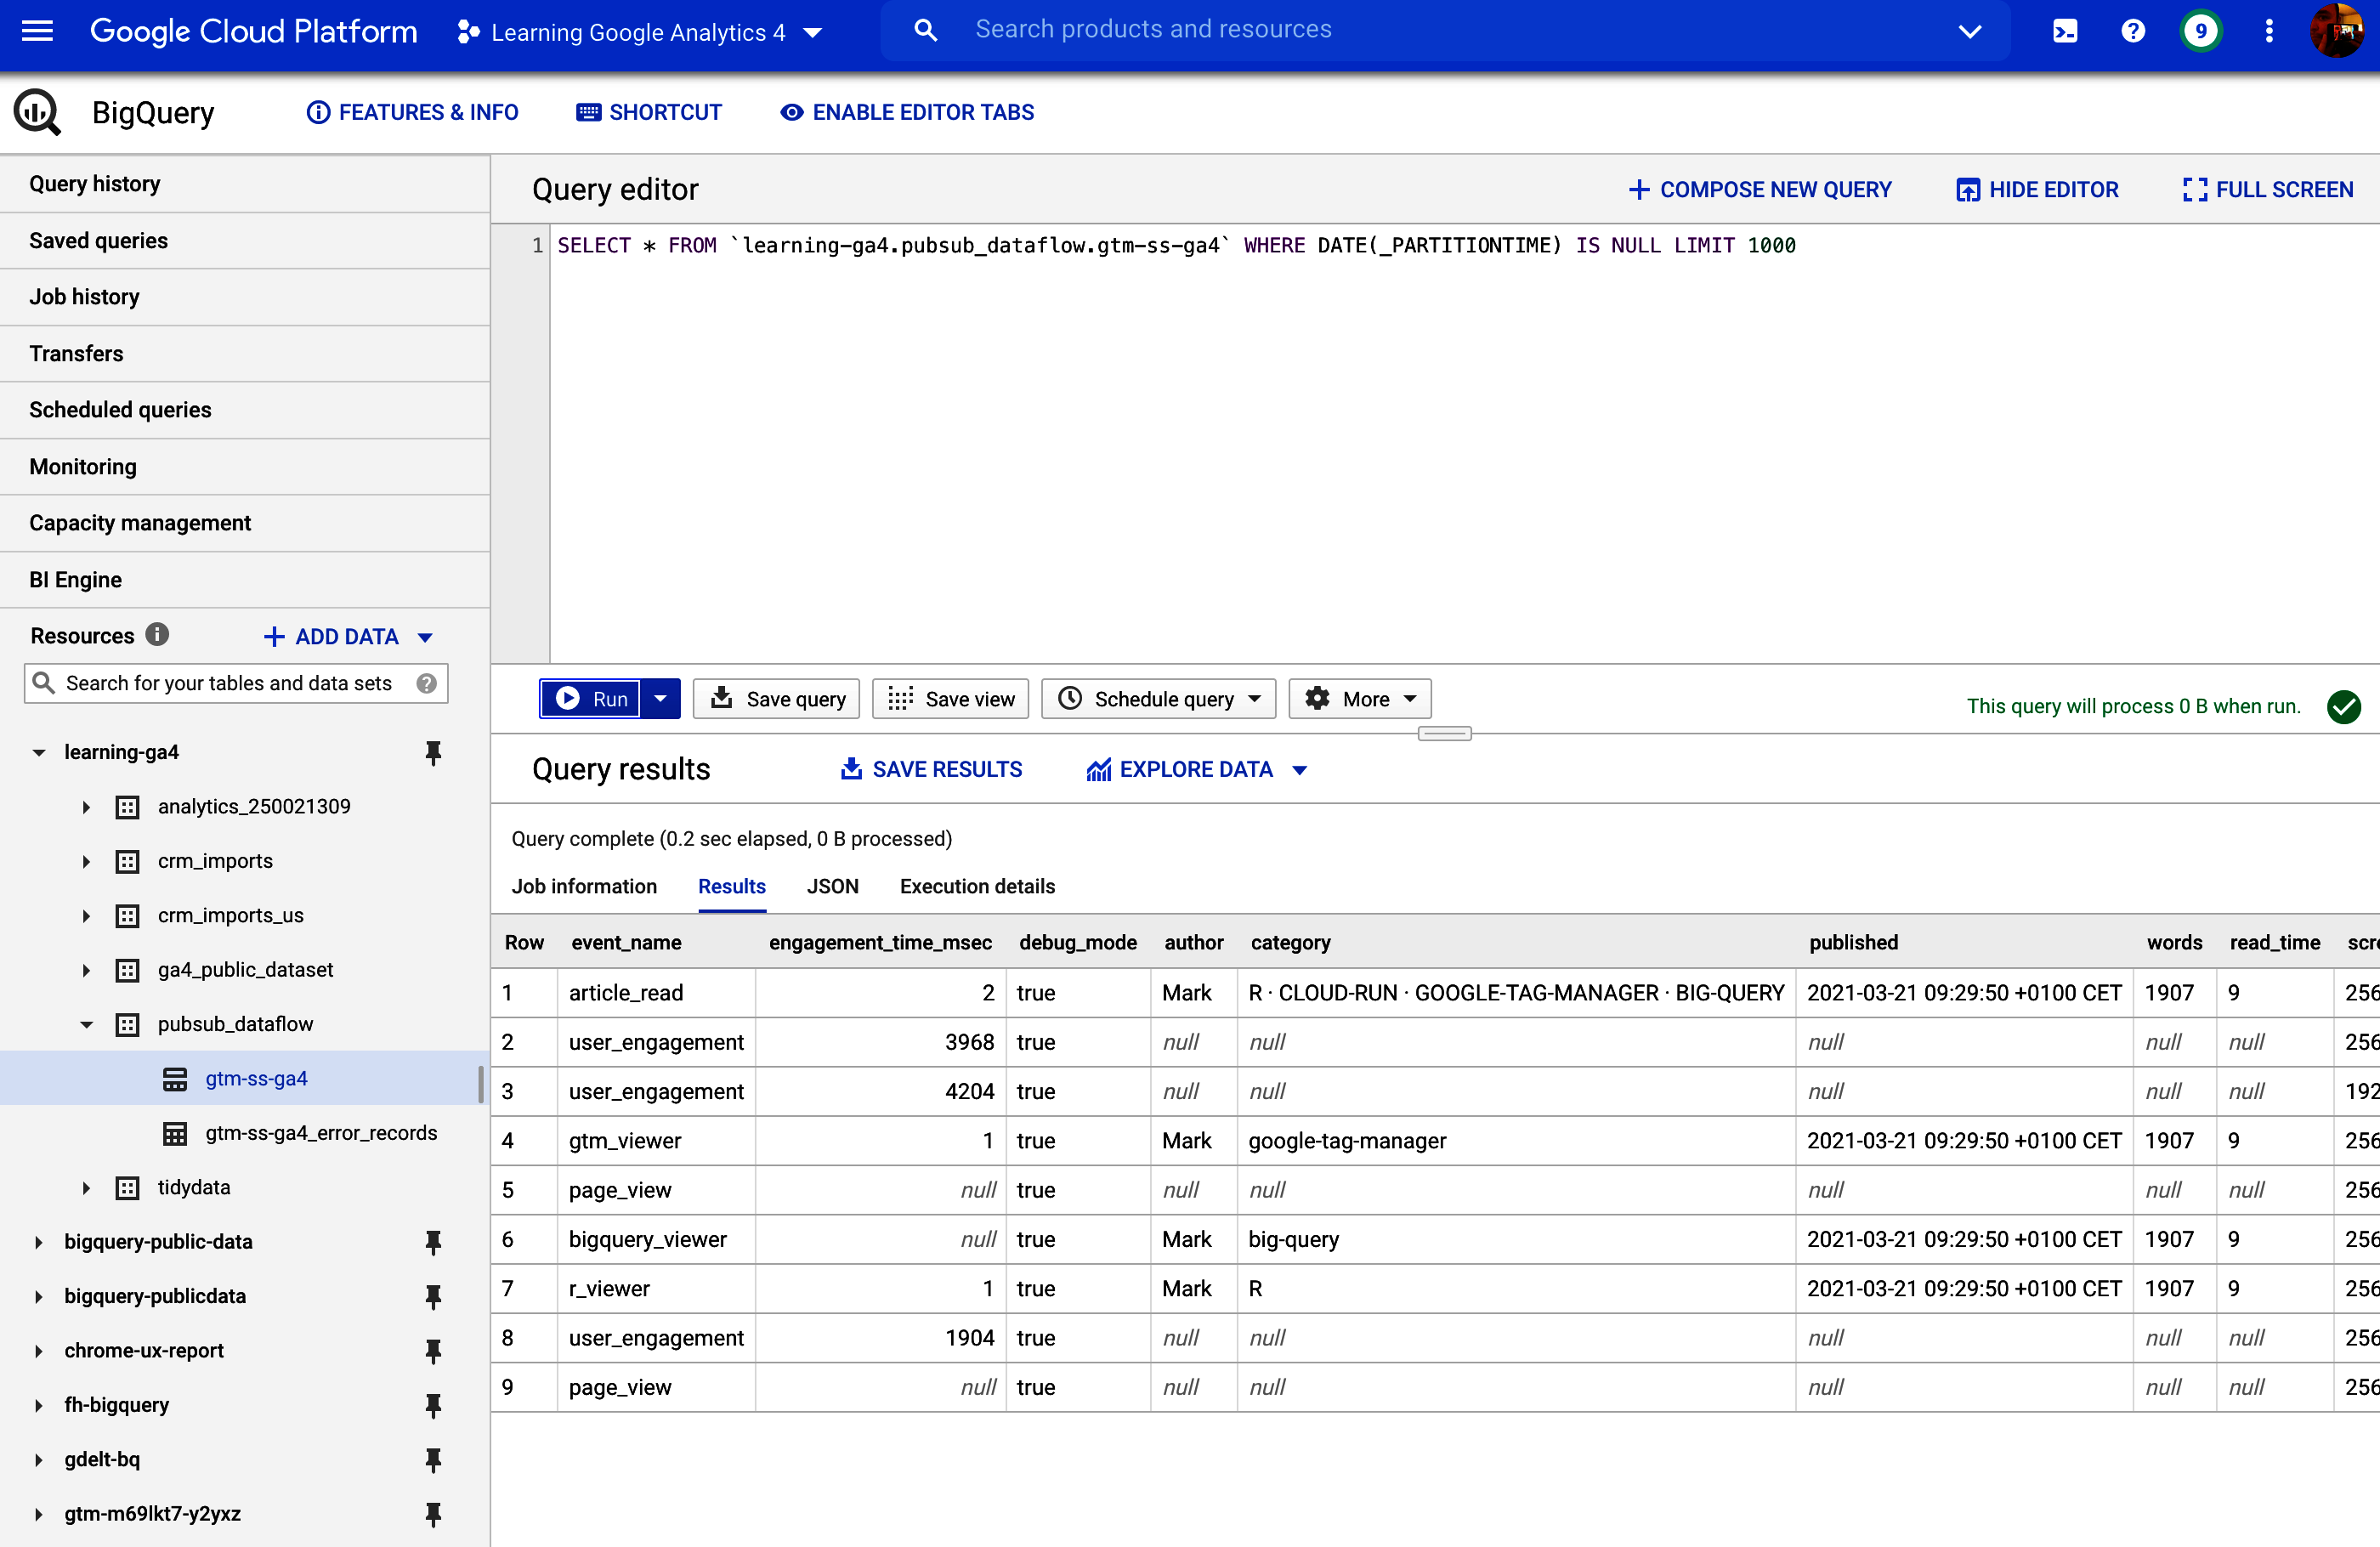
Task: Open Saved queries in sidebar
Action: pos(245,241)
